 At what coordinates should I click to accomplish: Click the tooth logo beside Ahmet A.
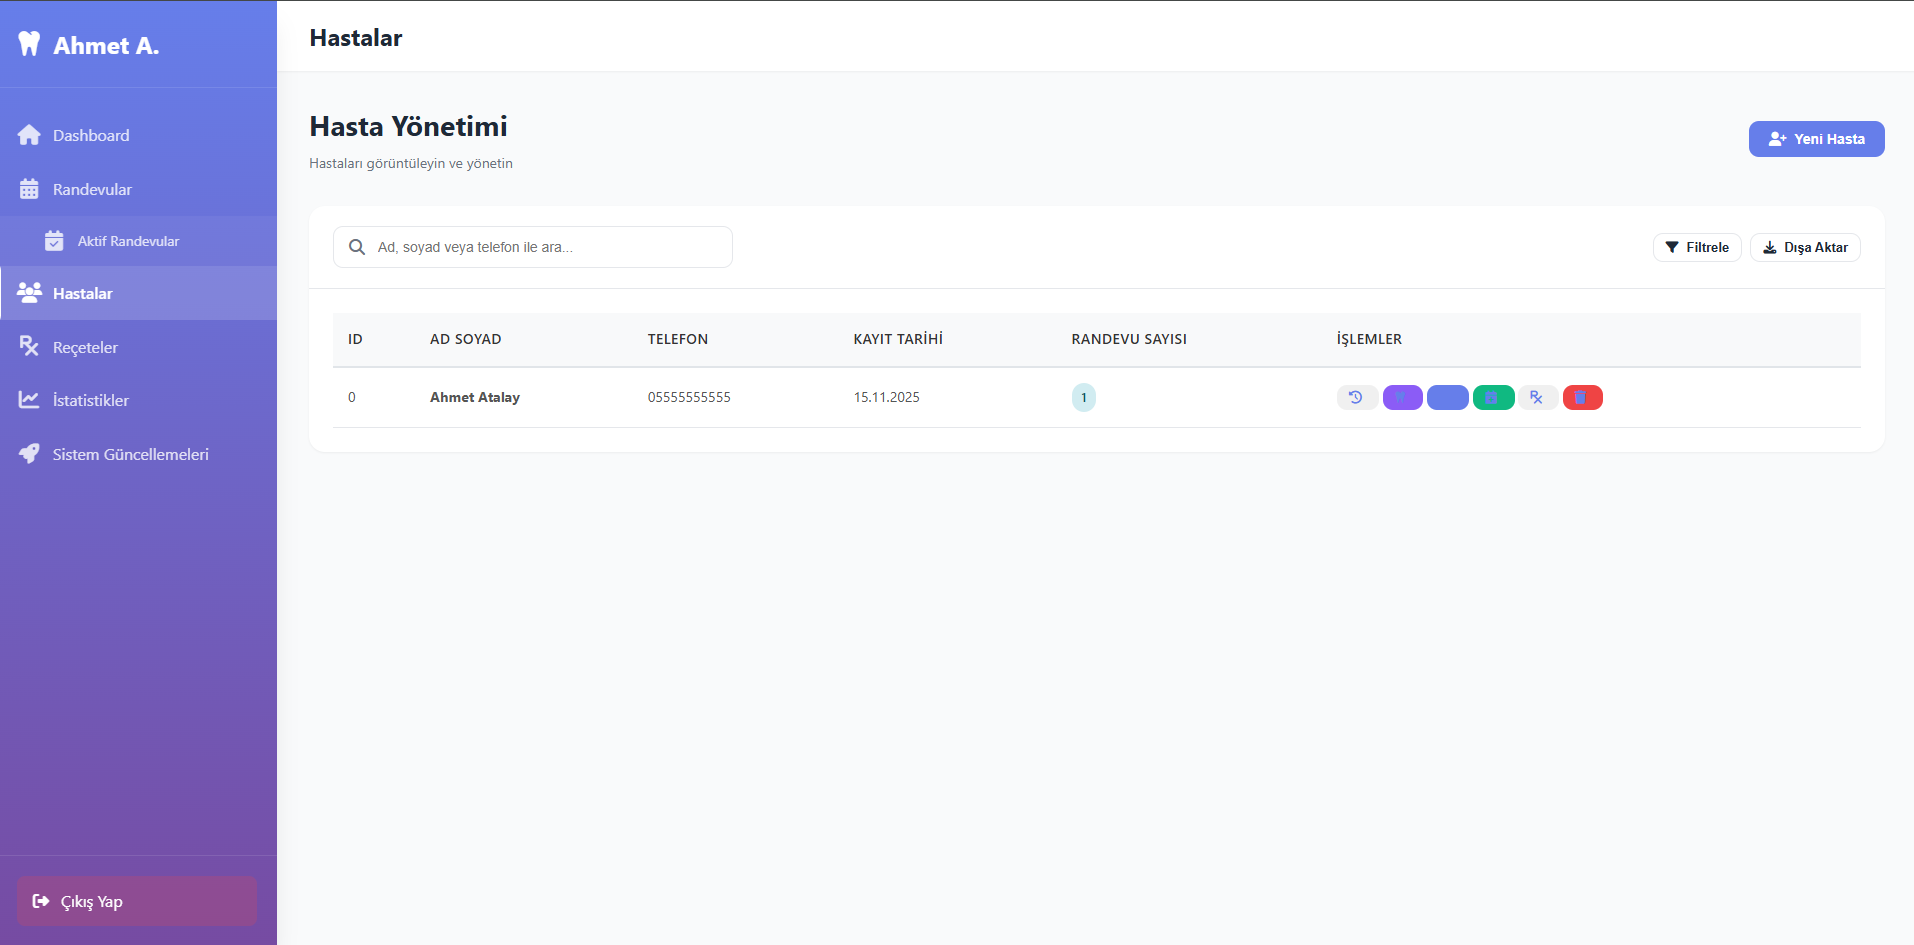(29, 44)
